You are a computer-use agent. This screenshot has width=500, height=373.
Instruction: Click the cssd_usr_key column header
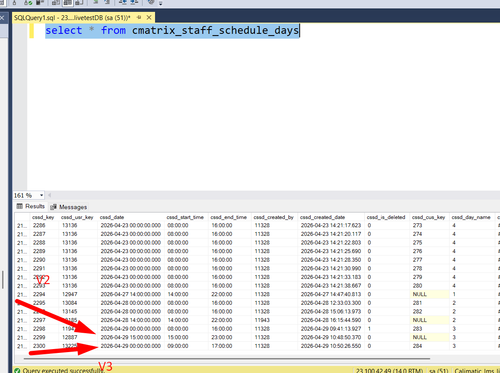[77, 217]
